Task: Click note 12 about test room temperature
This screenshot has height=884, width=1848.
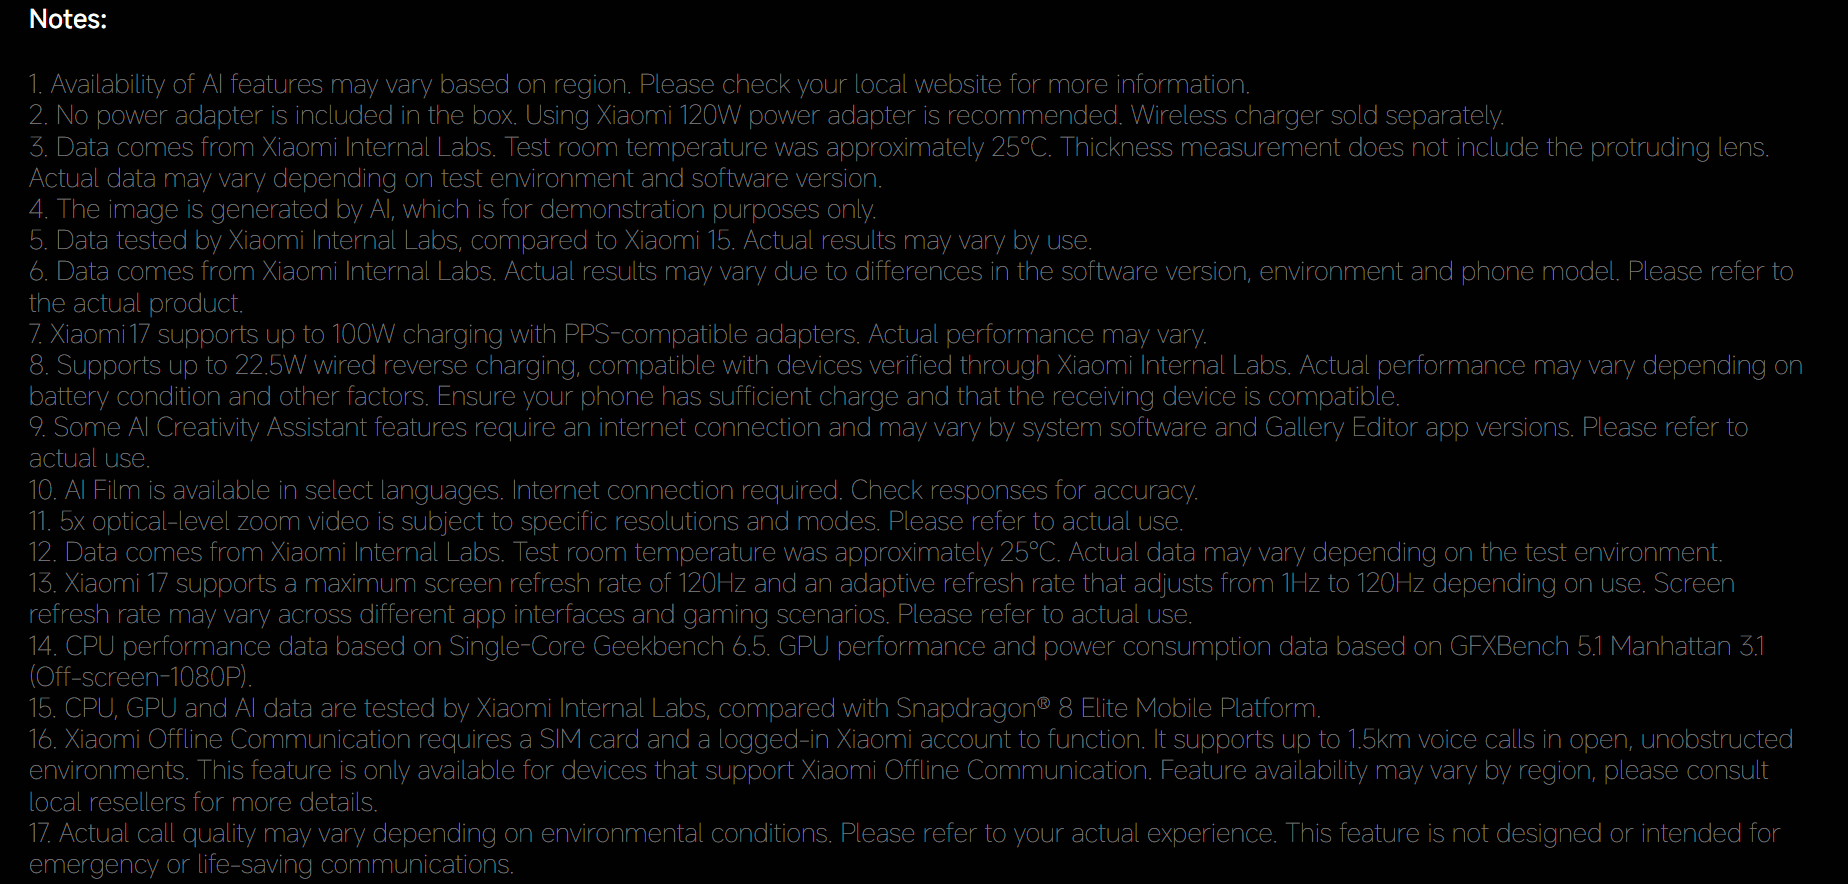Action: point(875,552)
